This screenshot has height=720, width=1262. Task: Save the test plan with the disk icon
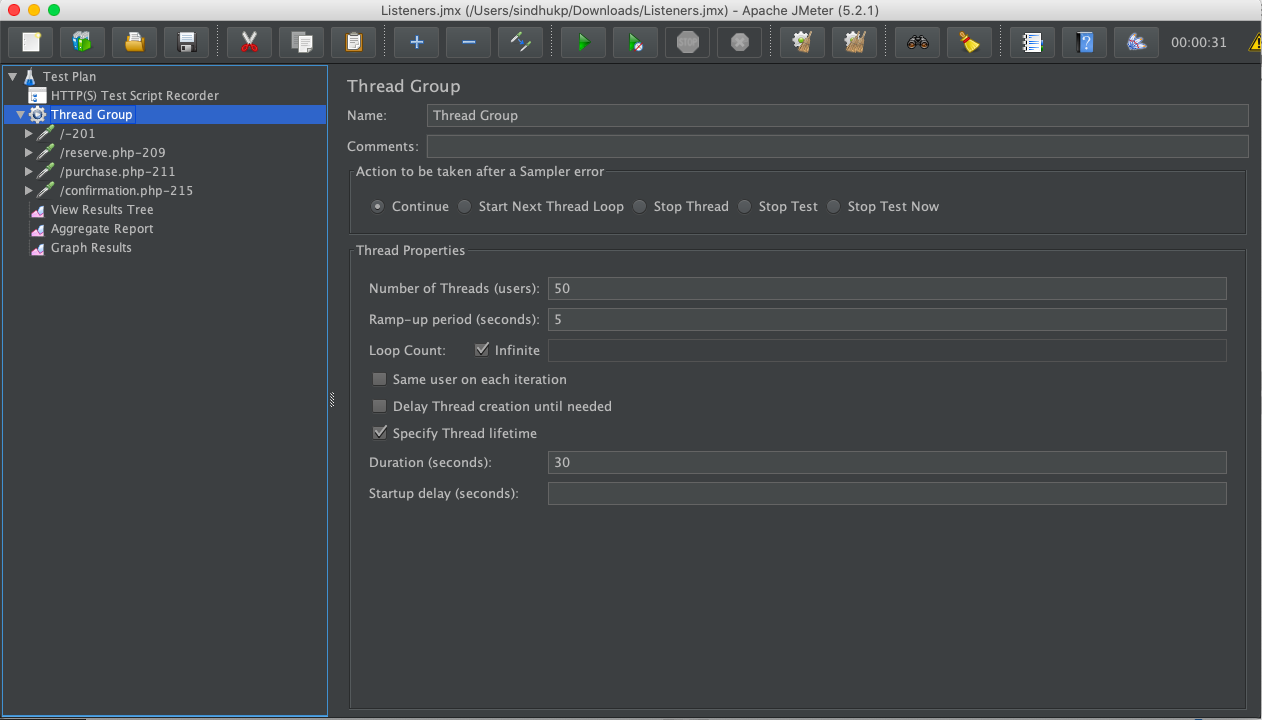187,43
